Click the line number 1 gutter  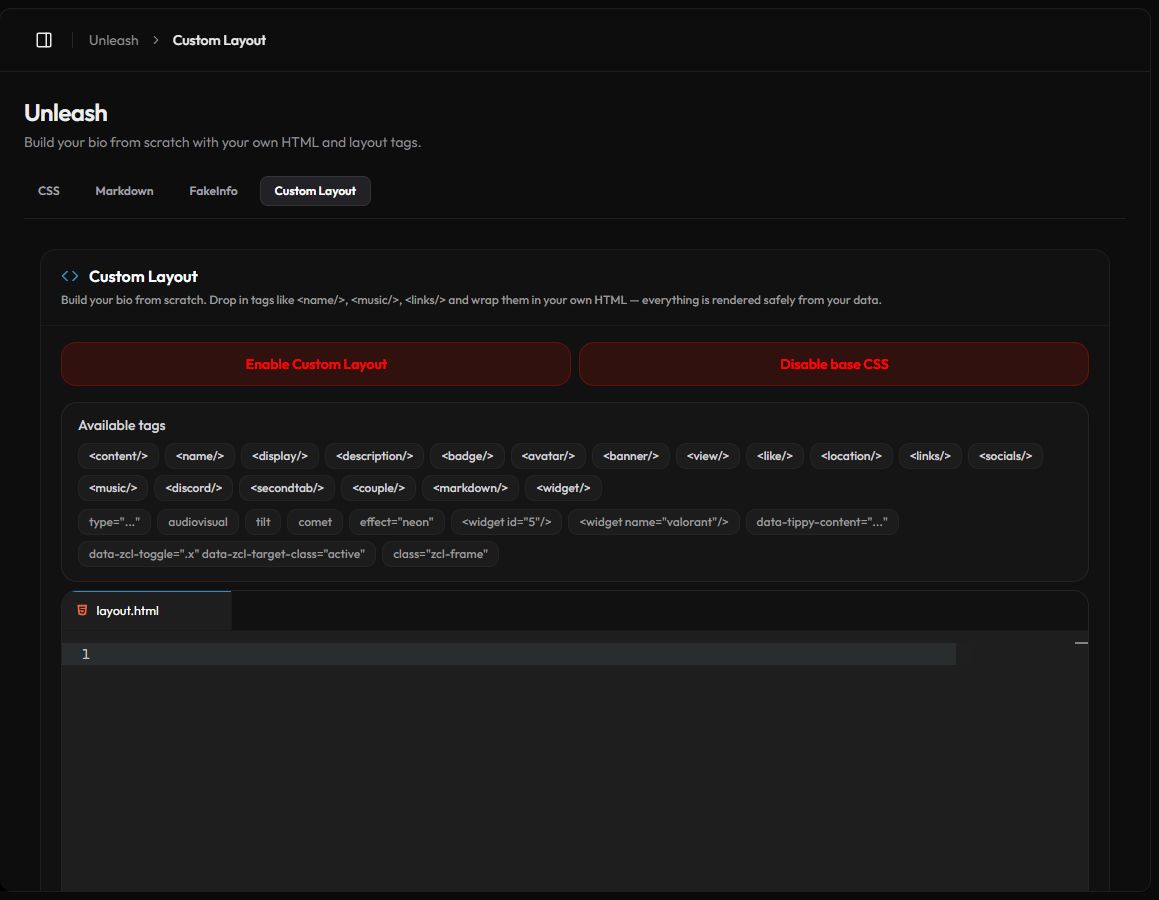pyautogui.click(x=86, y=654)
